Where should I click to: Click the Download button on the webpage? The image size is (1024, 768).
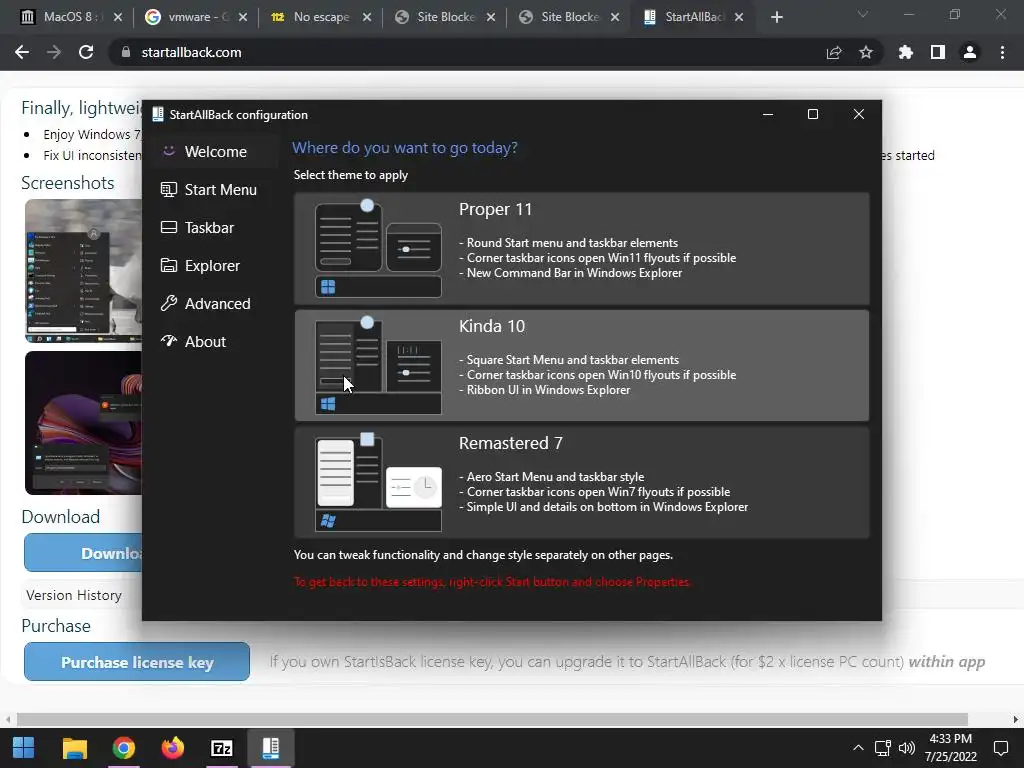click(83, 552)
